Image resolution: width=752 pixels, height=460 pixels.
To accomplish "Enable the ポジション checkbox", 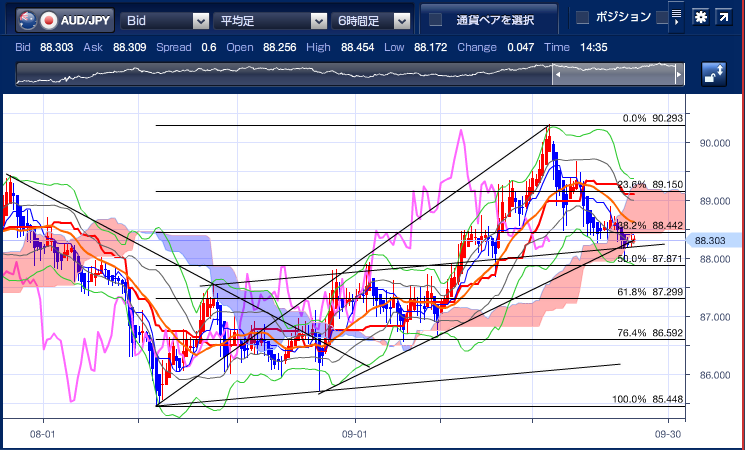I will [x=582, y=18].
